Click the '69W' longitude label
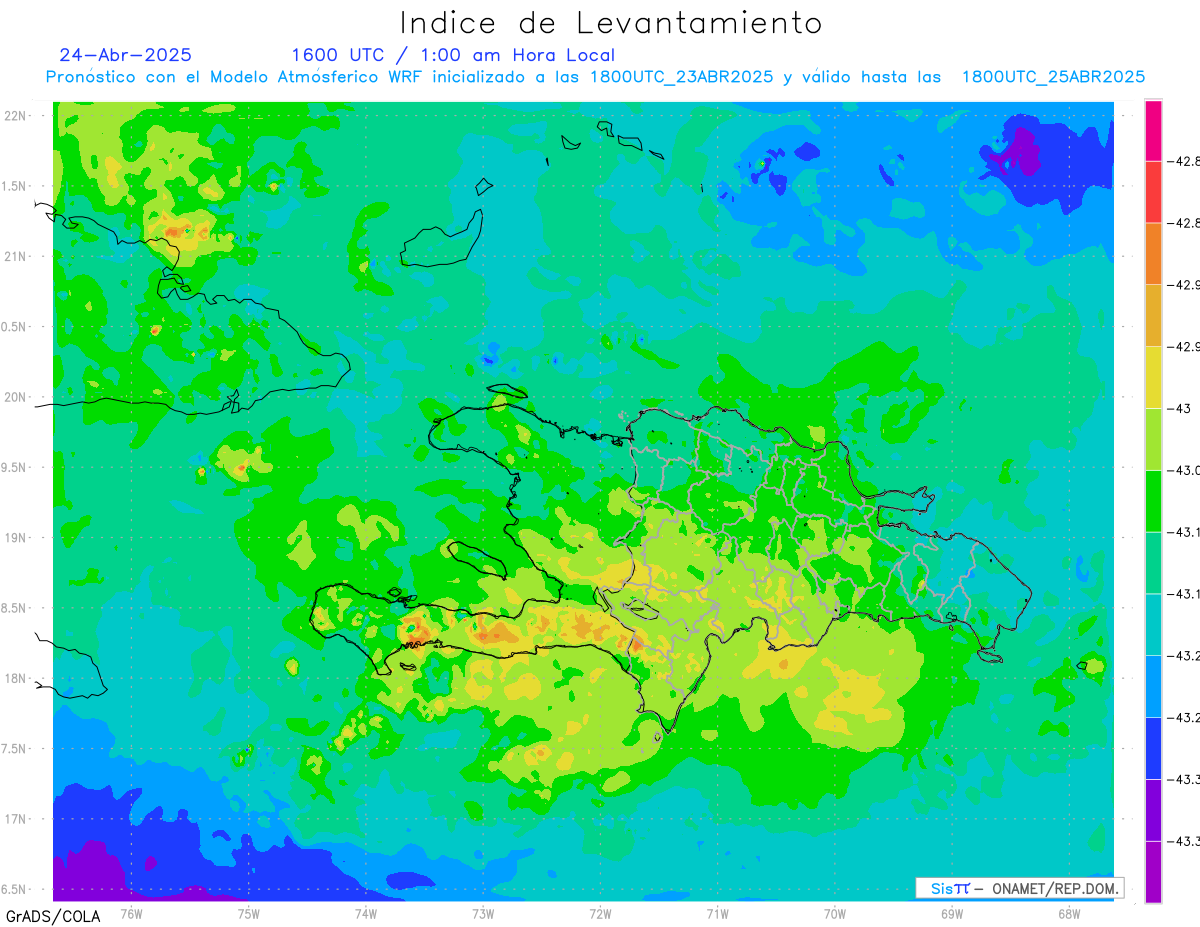This screenshot has width=1200, height=927. 952,913
